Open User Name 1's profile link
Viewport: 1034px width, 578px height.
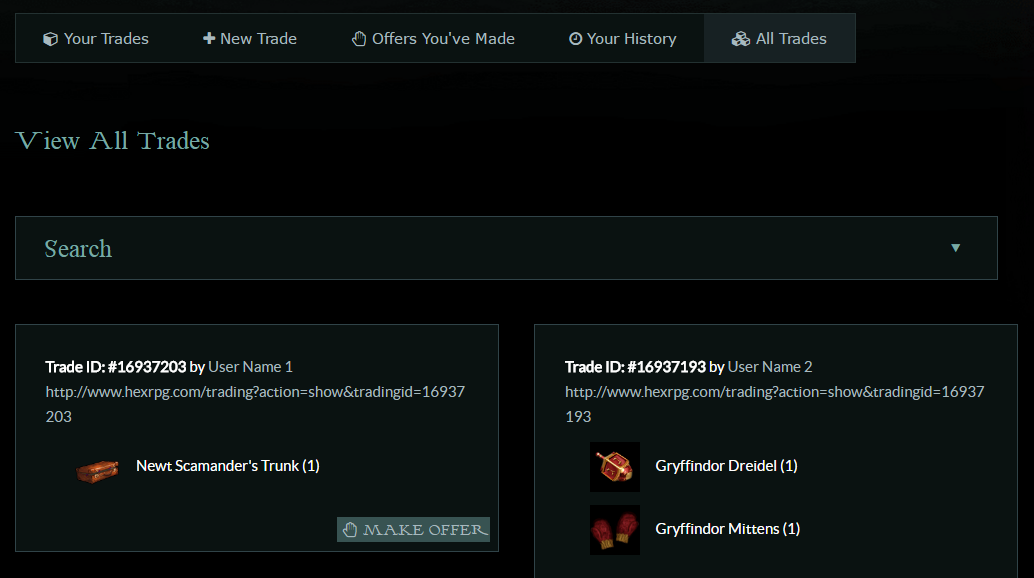click(x=251, y=366)
